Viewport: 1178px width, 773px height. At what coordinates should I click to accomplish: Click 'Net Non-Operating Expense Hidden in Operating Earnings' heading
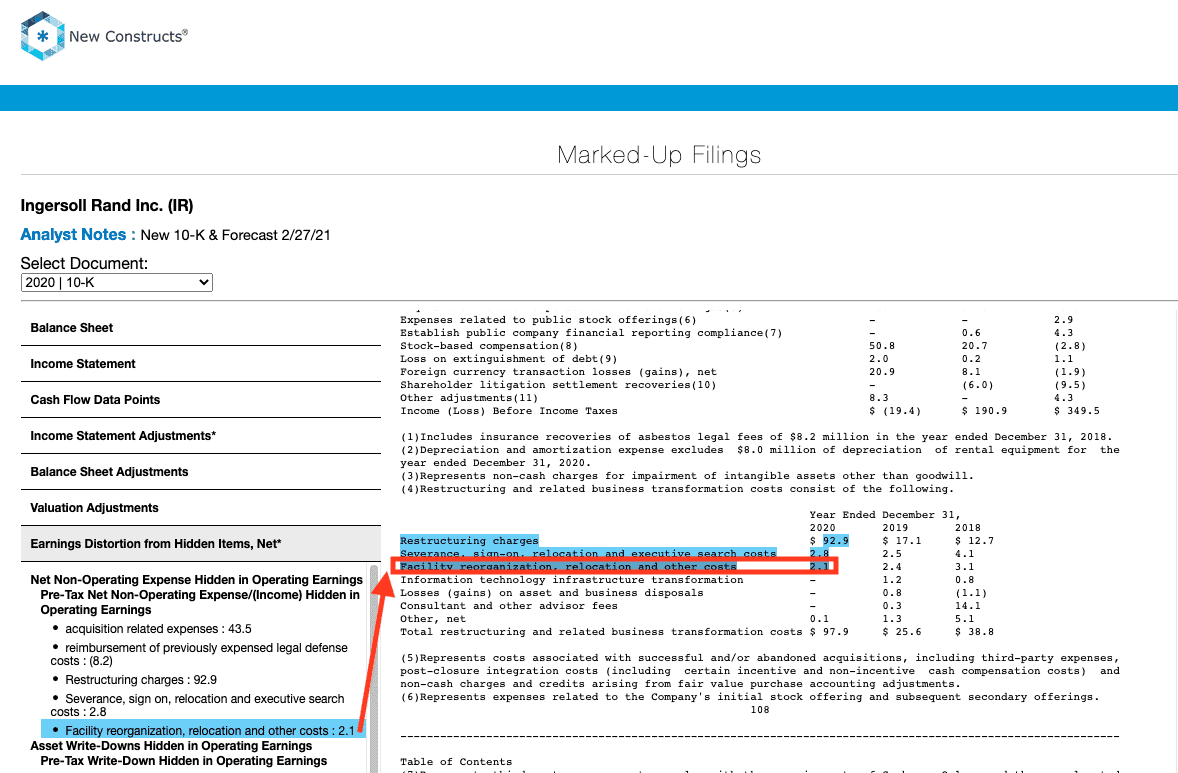pyautogui.click(x=196, y=580)
